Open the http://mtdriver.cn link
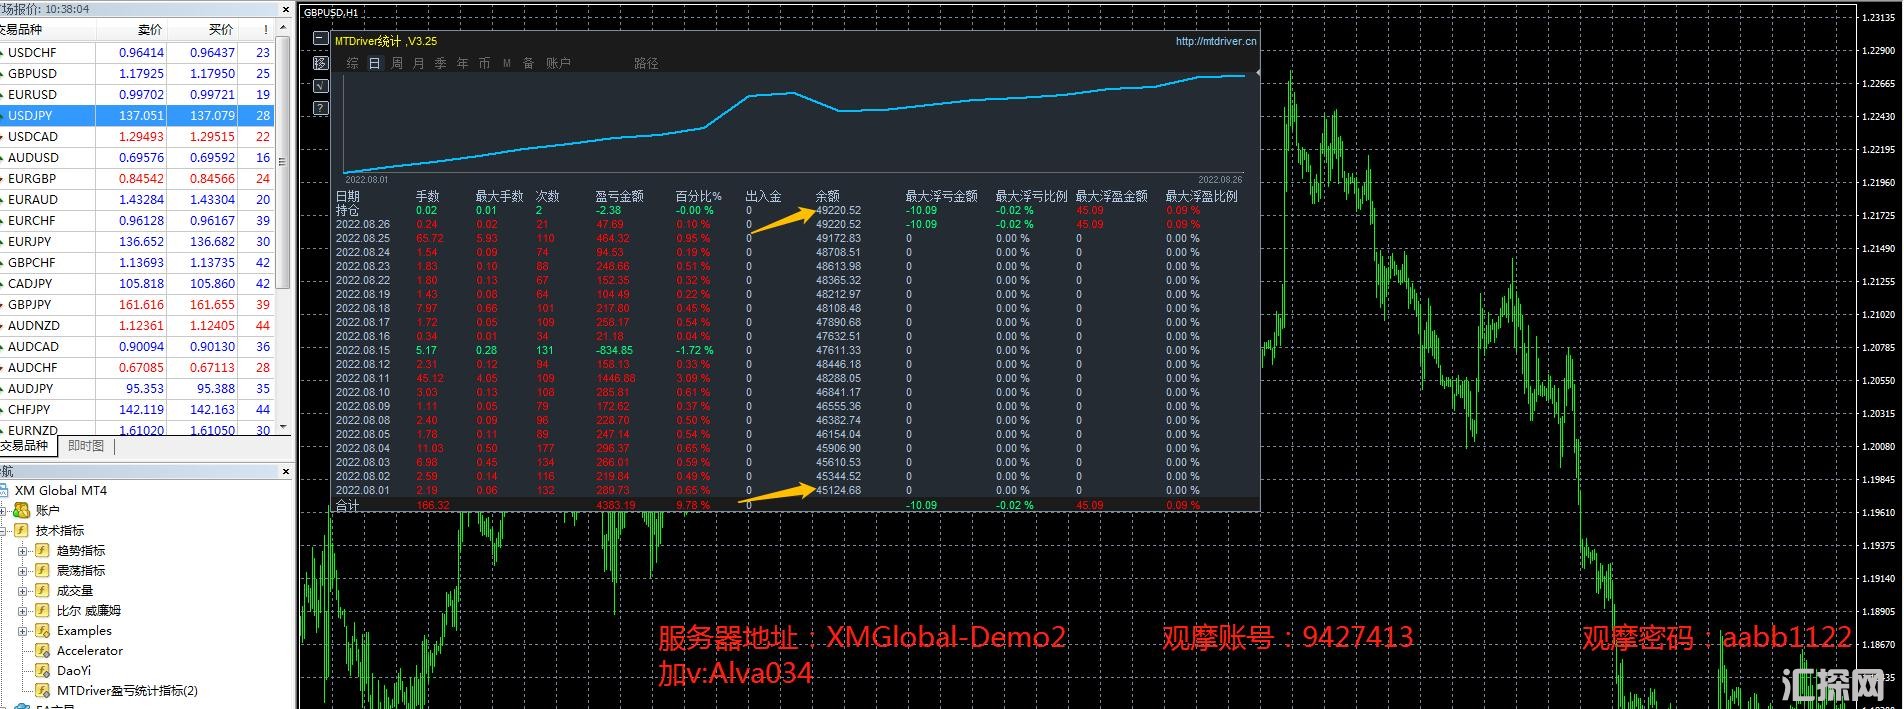The image size is (1904, 709). tap(1215, 41)
